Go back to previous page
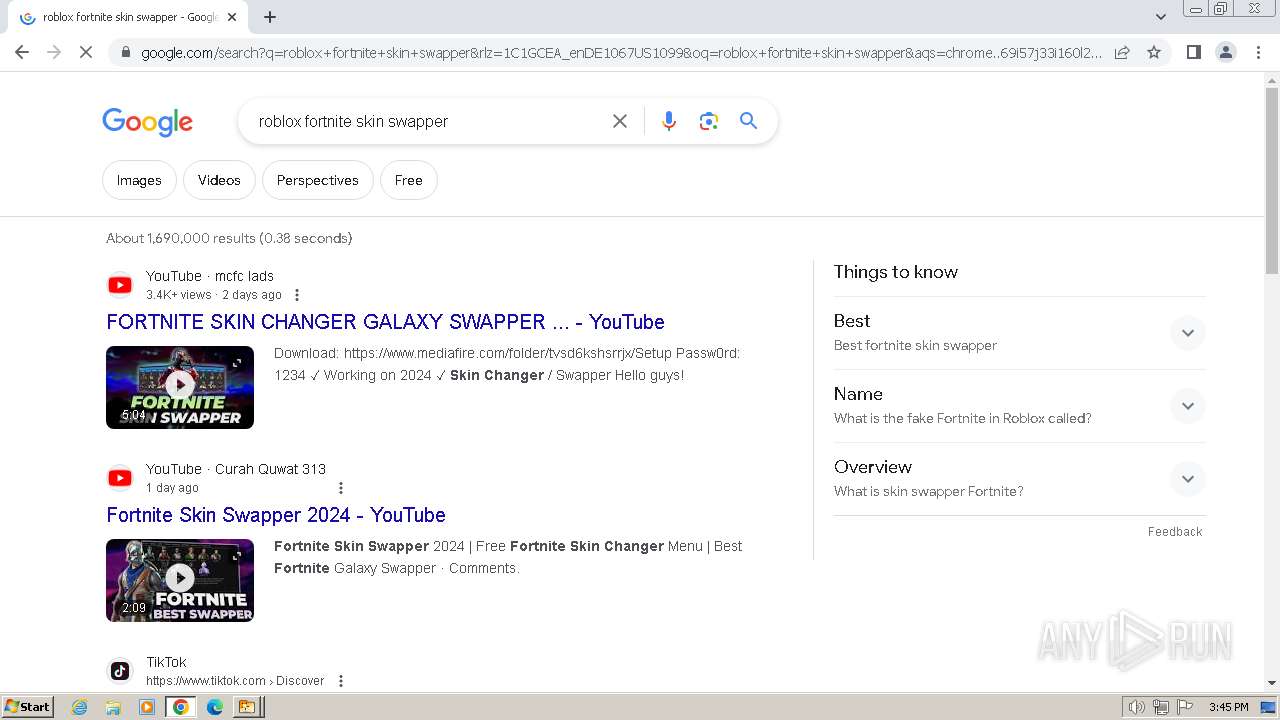The width and height of the screenshot is (1280, 720). click(x=22, y=52)
